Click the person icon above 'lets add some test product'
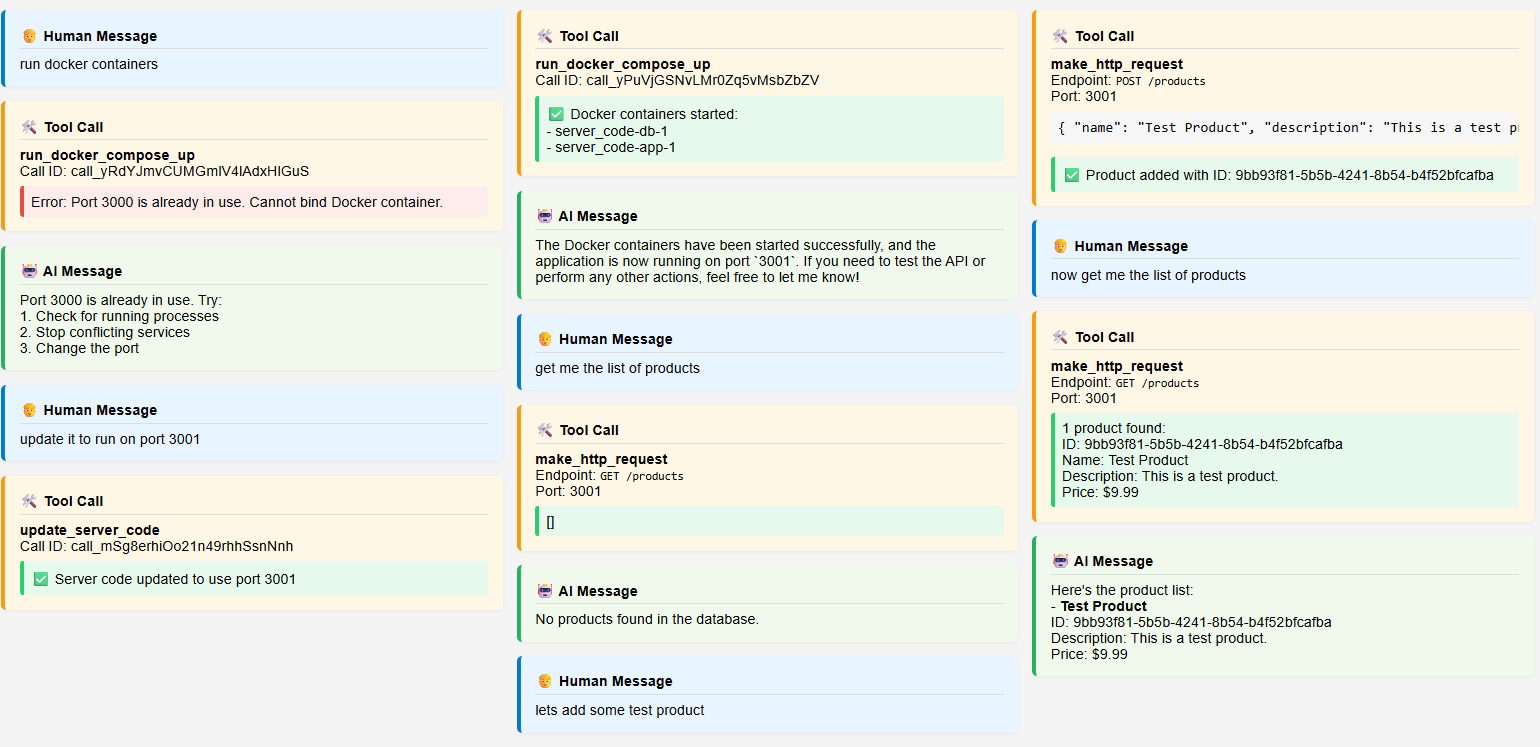Image resolution: width=1540 pixels, height=747 pixels. pyautogui.click(x=545, y=681)
